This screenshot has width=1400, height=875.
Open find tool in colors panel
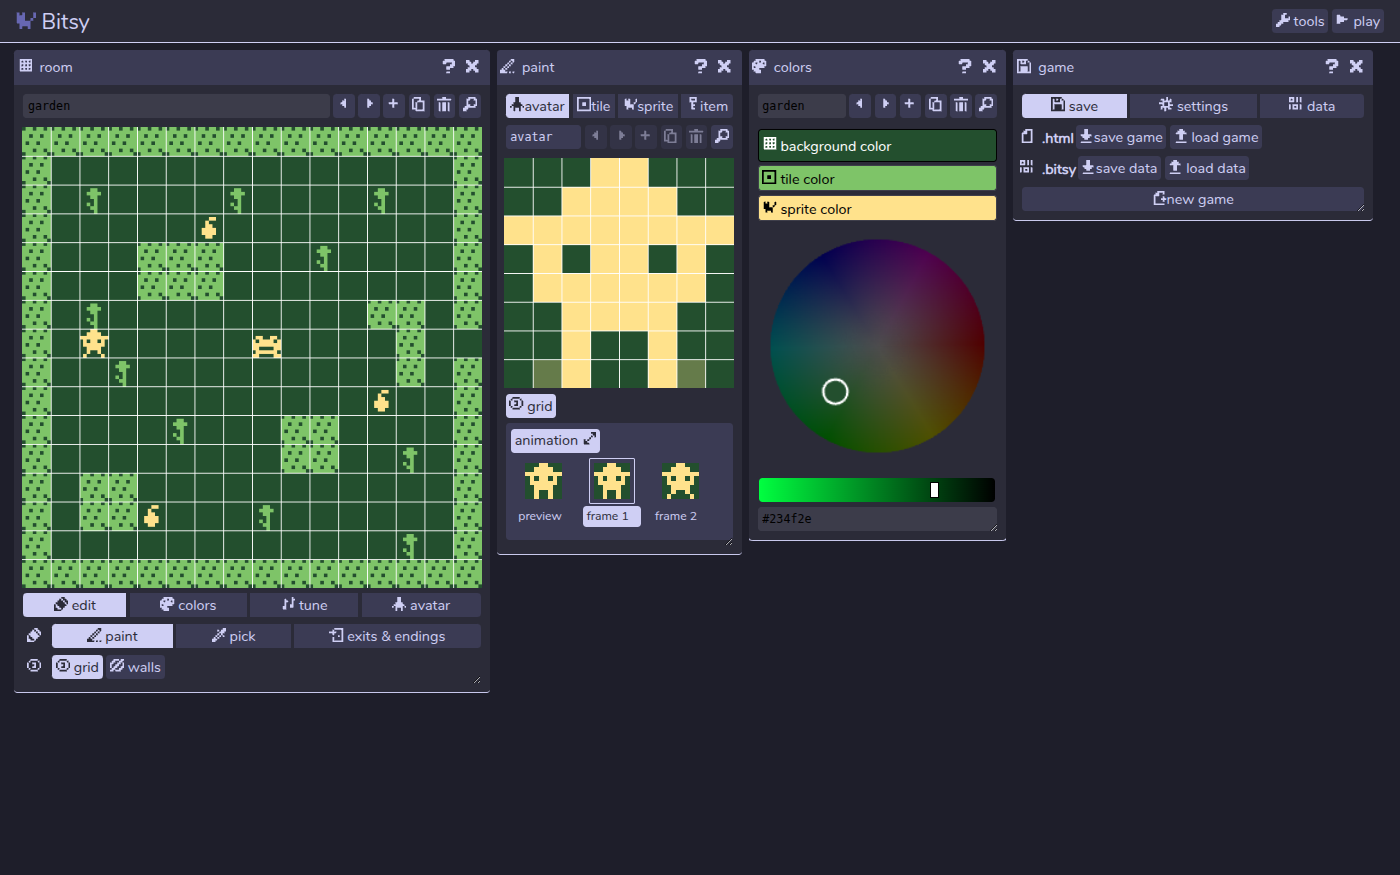985,105
